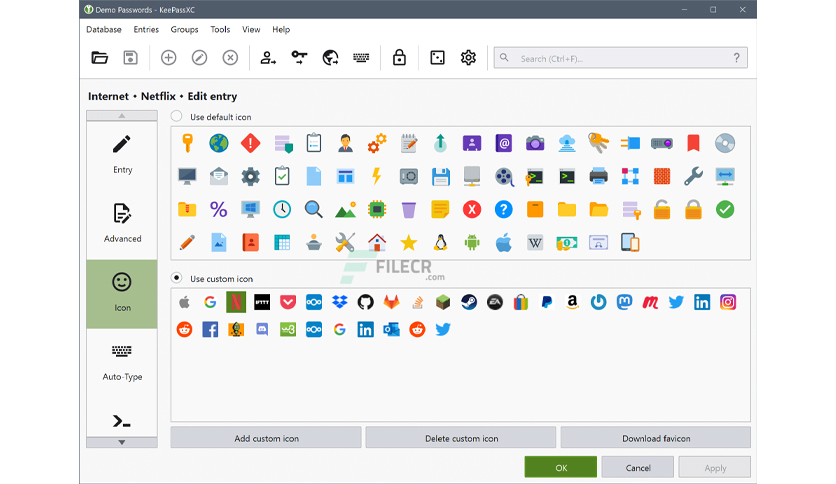This screenshot has height=484, width=836.
Task: Select the purple trash bin icon
Action: point(408,209)
